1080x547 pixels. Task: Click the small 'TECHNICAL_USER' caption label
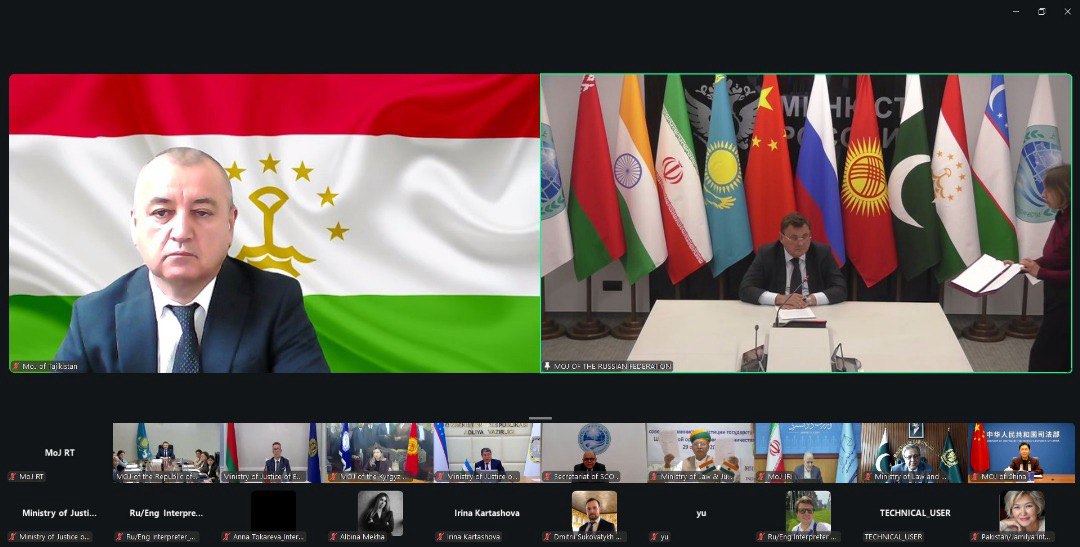[x=893, y=537]
